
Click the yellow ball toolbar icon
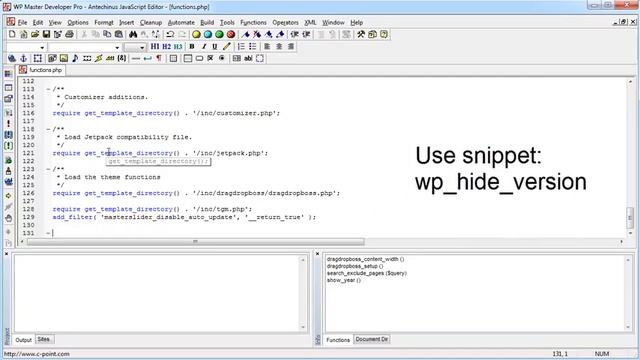click(196, 34)
